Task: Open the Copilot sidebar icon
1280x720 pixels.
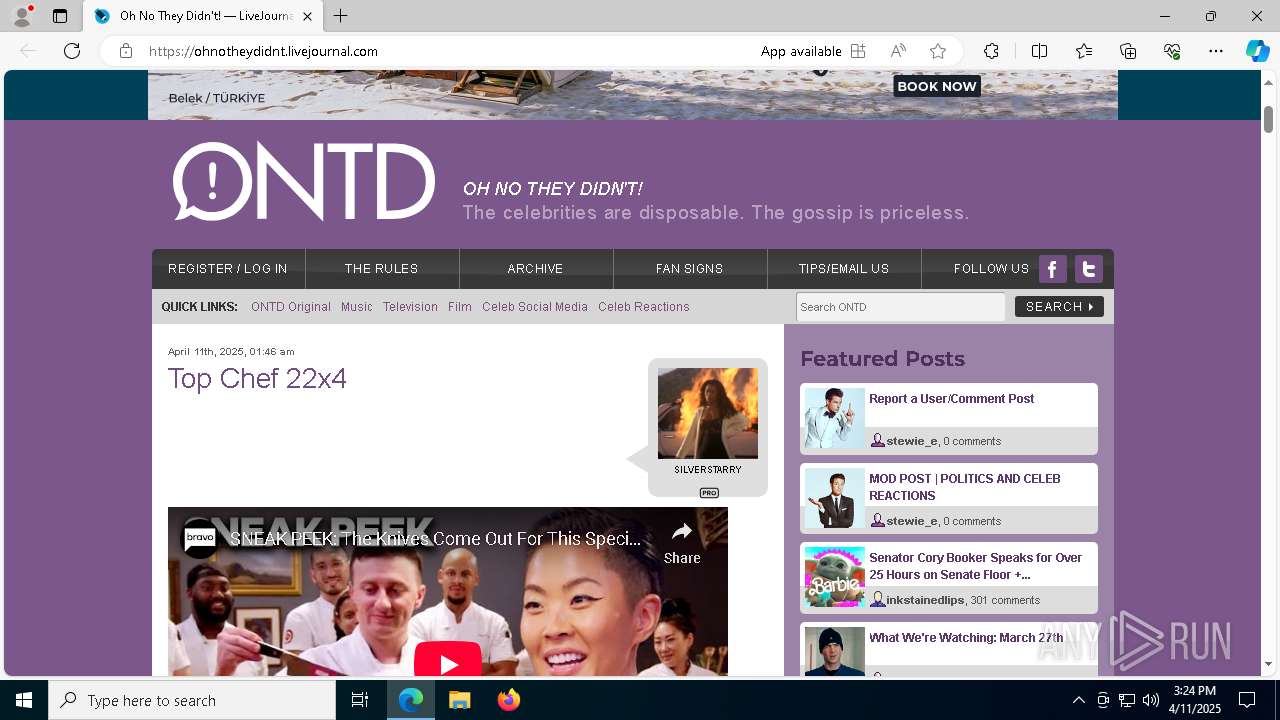Action: click(1257, 51)
